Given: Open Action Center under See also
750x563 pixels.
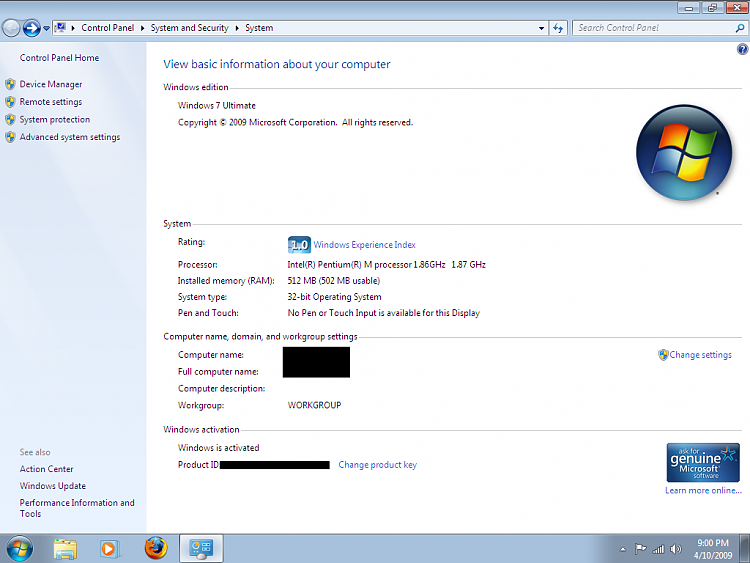Looking at the screenshot, I should pos(46,469).
